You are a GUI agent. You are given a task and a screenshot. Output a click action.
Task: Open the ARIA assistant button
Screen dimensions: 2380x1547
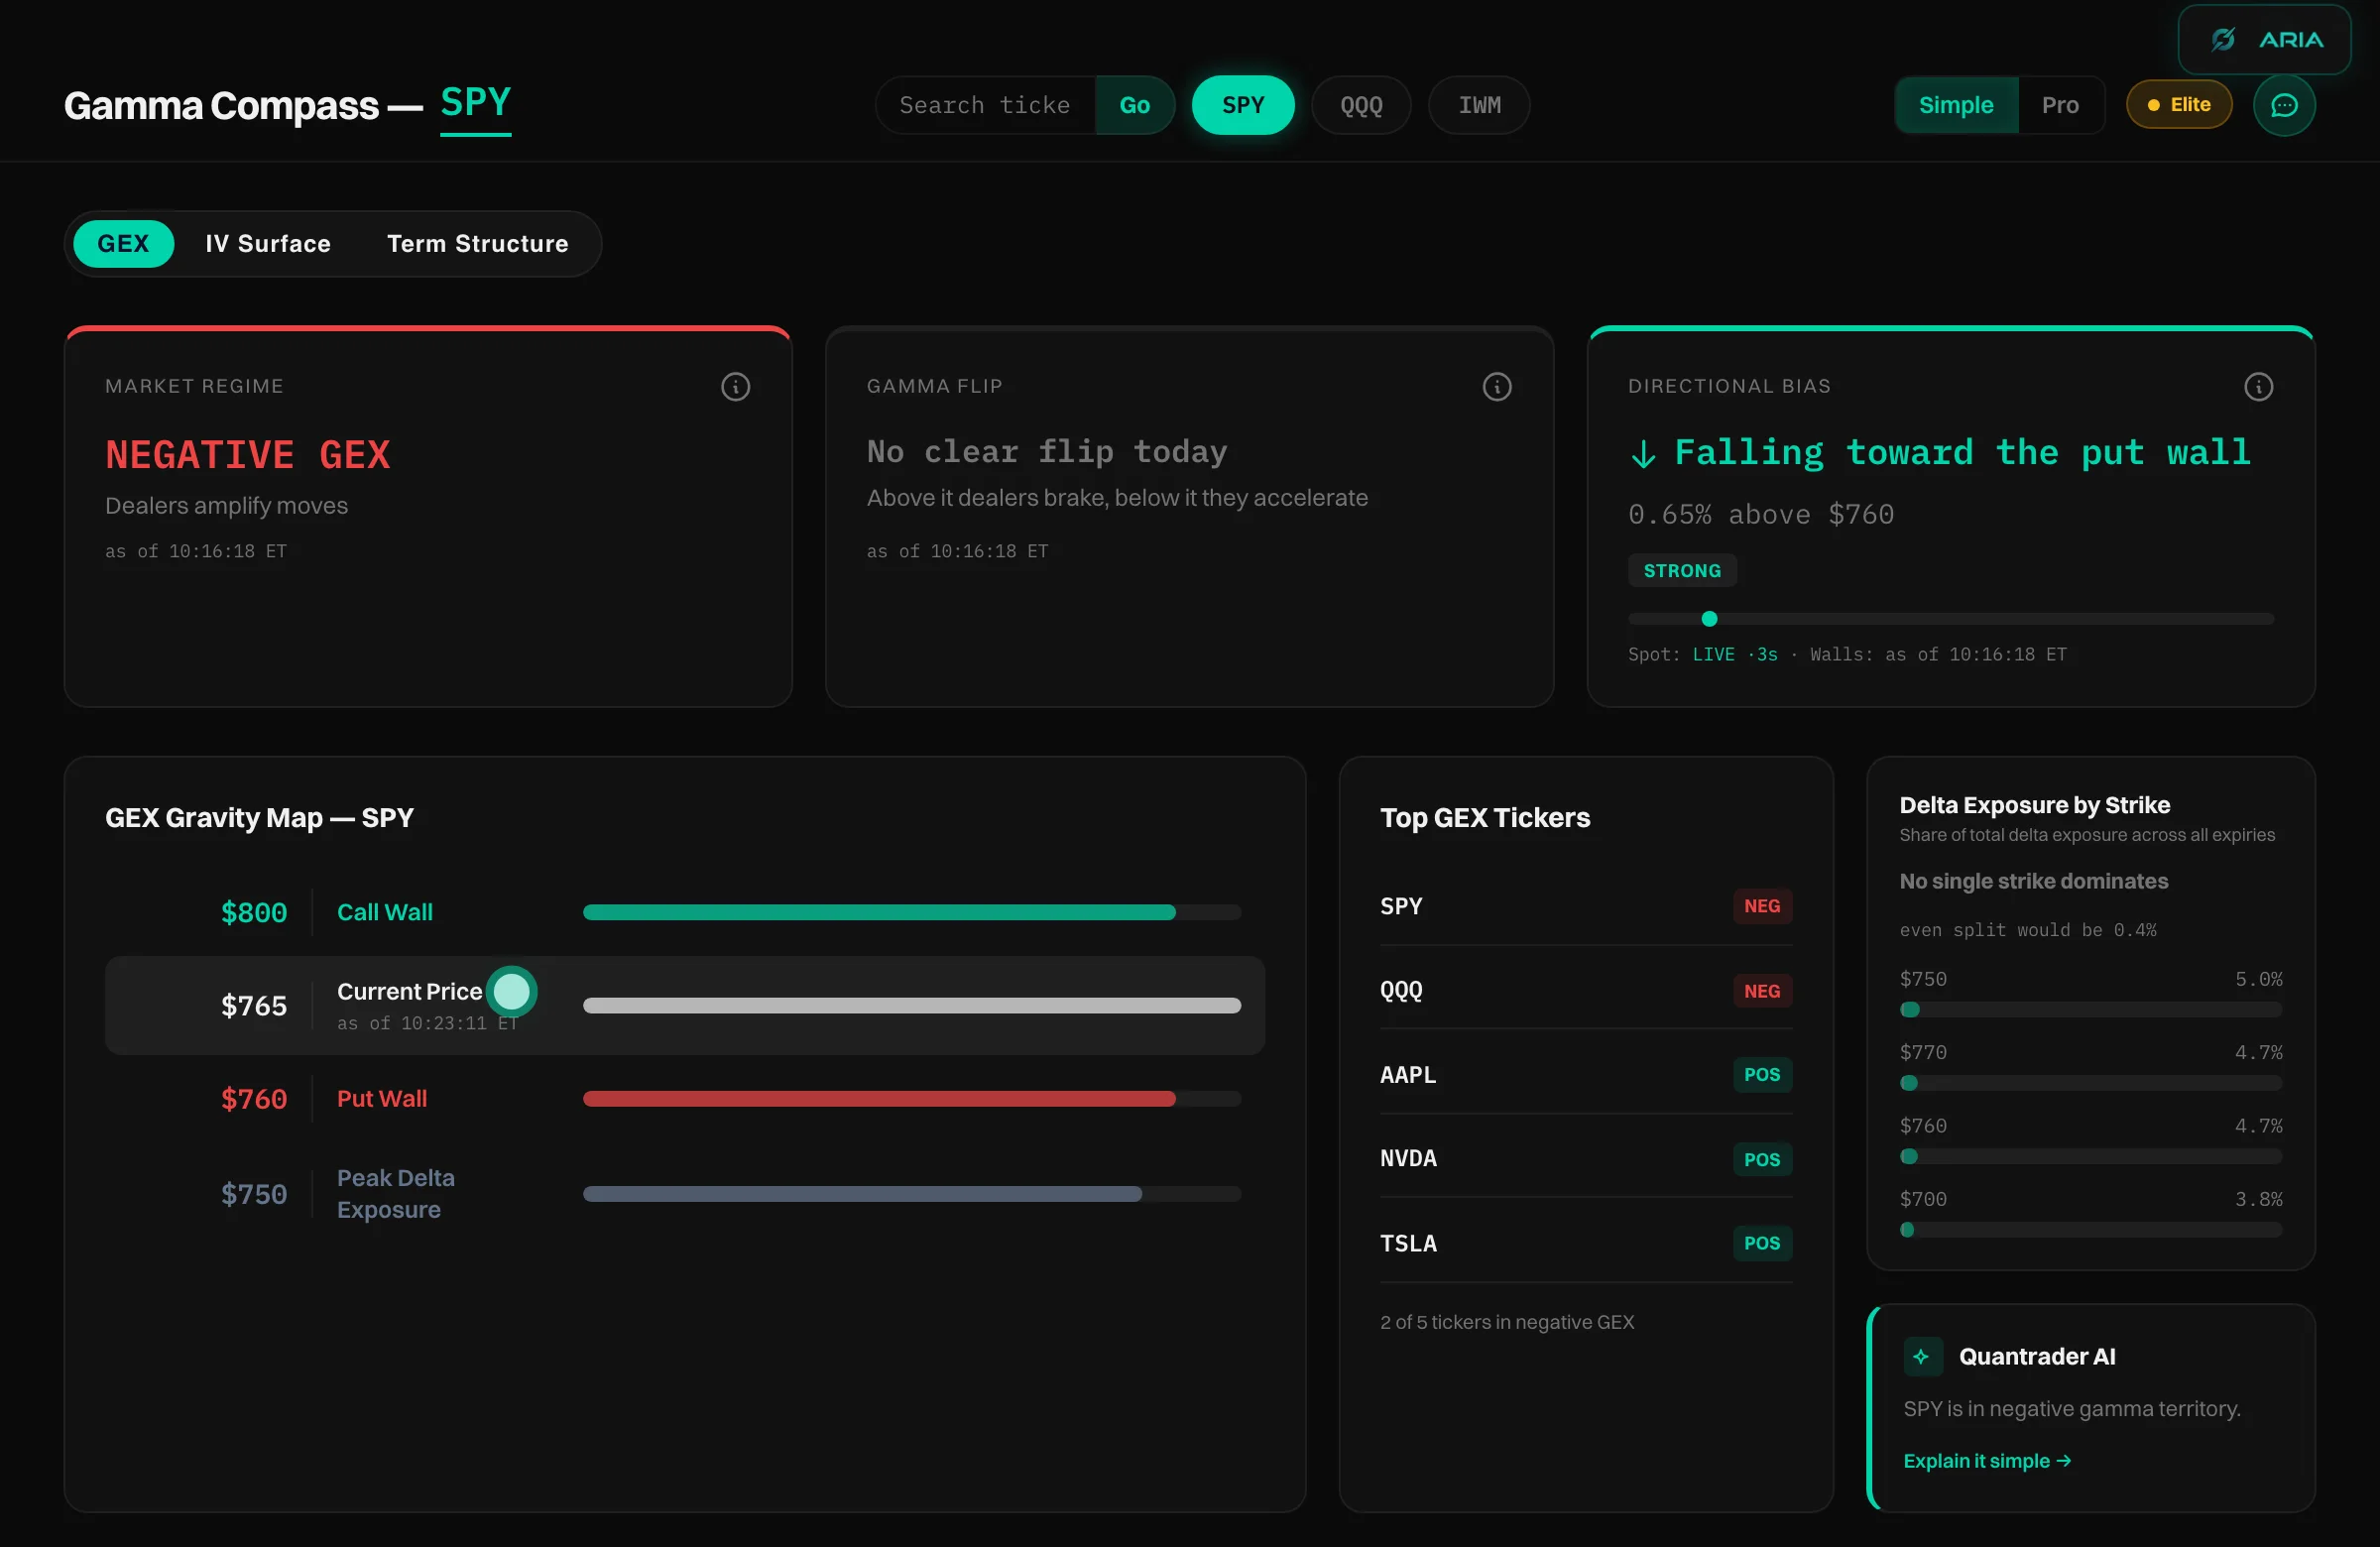[x=2264, y=40]
